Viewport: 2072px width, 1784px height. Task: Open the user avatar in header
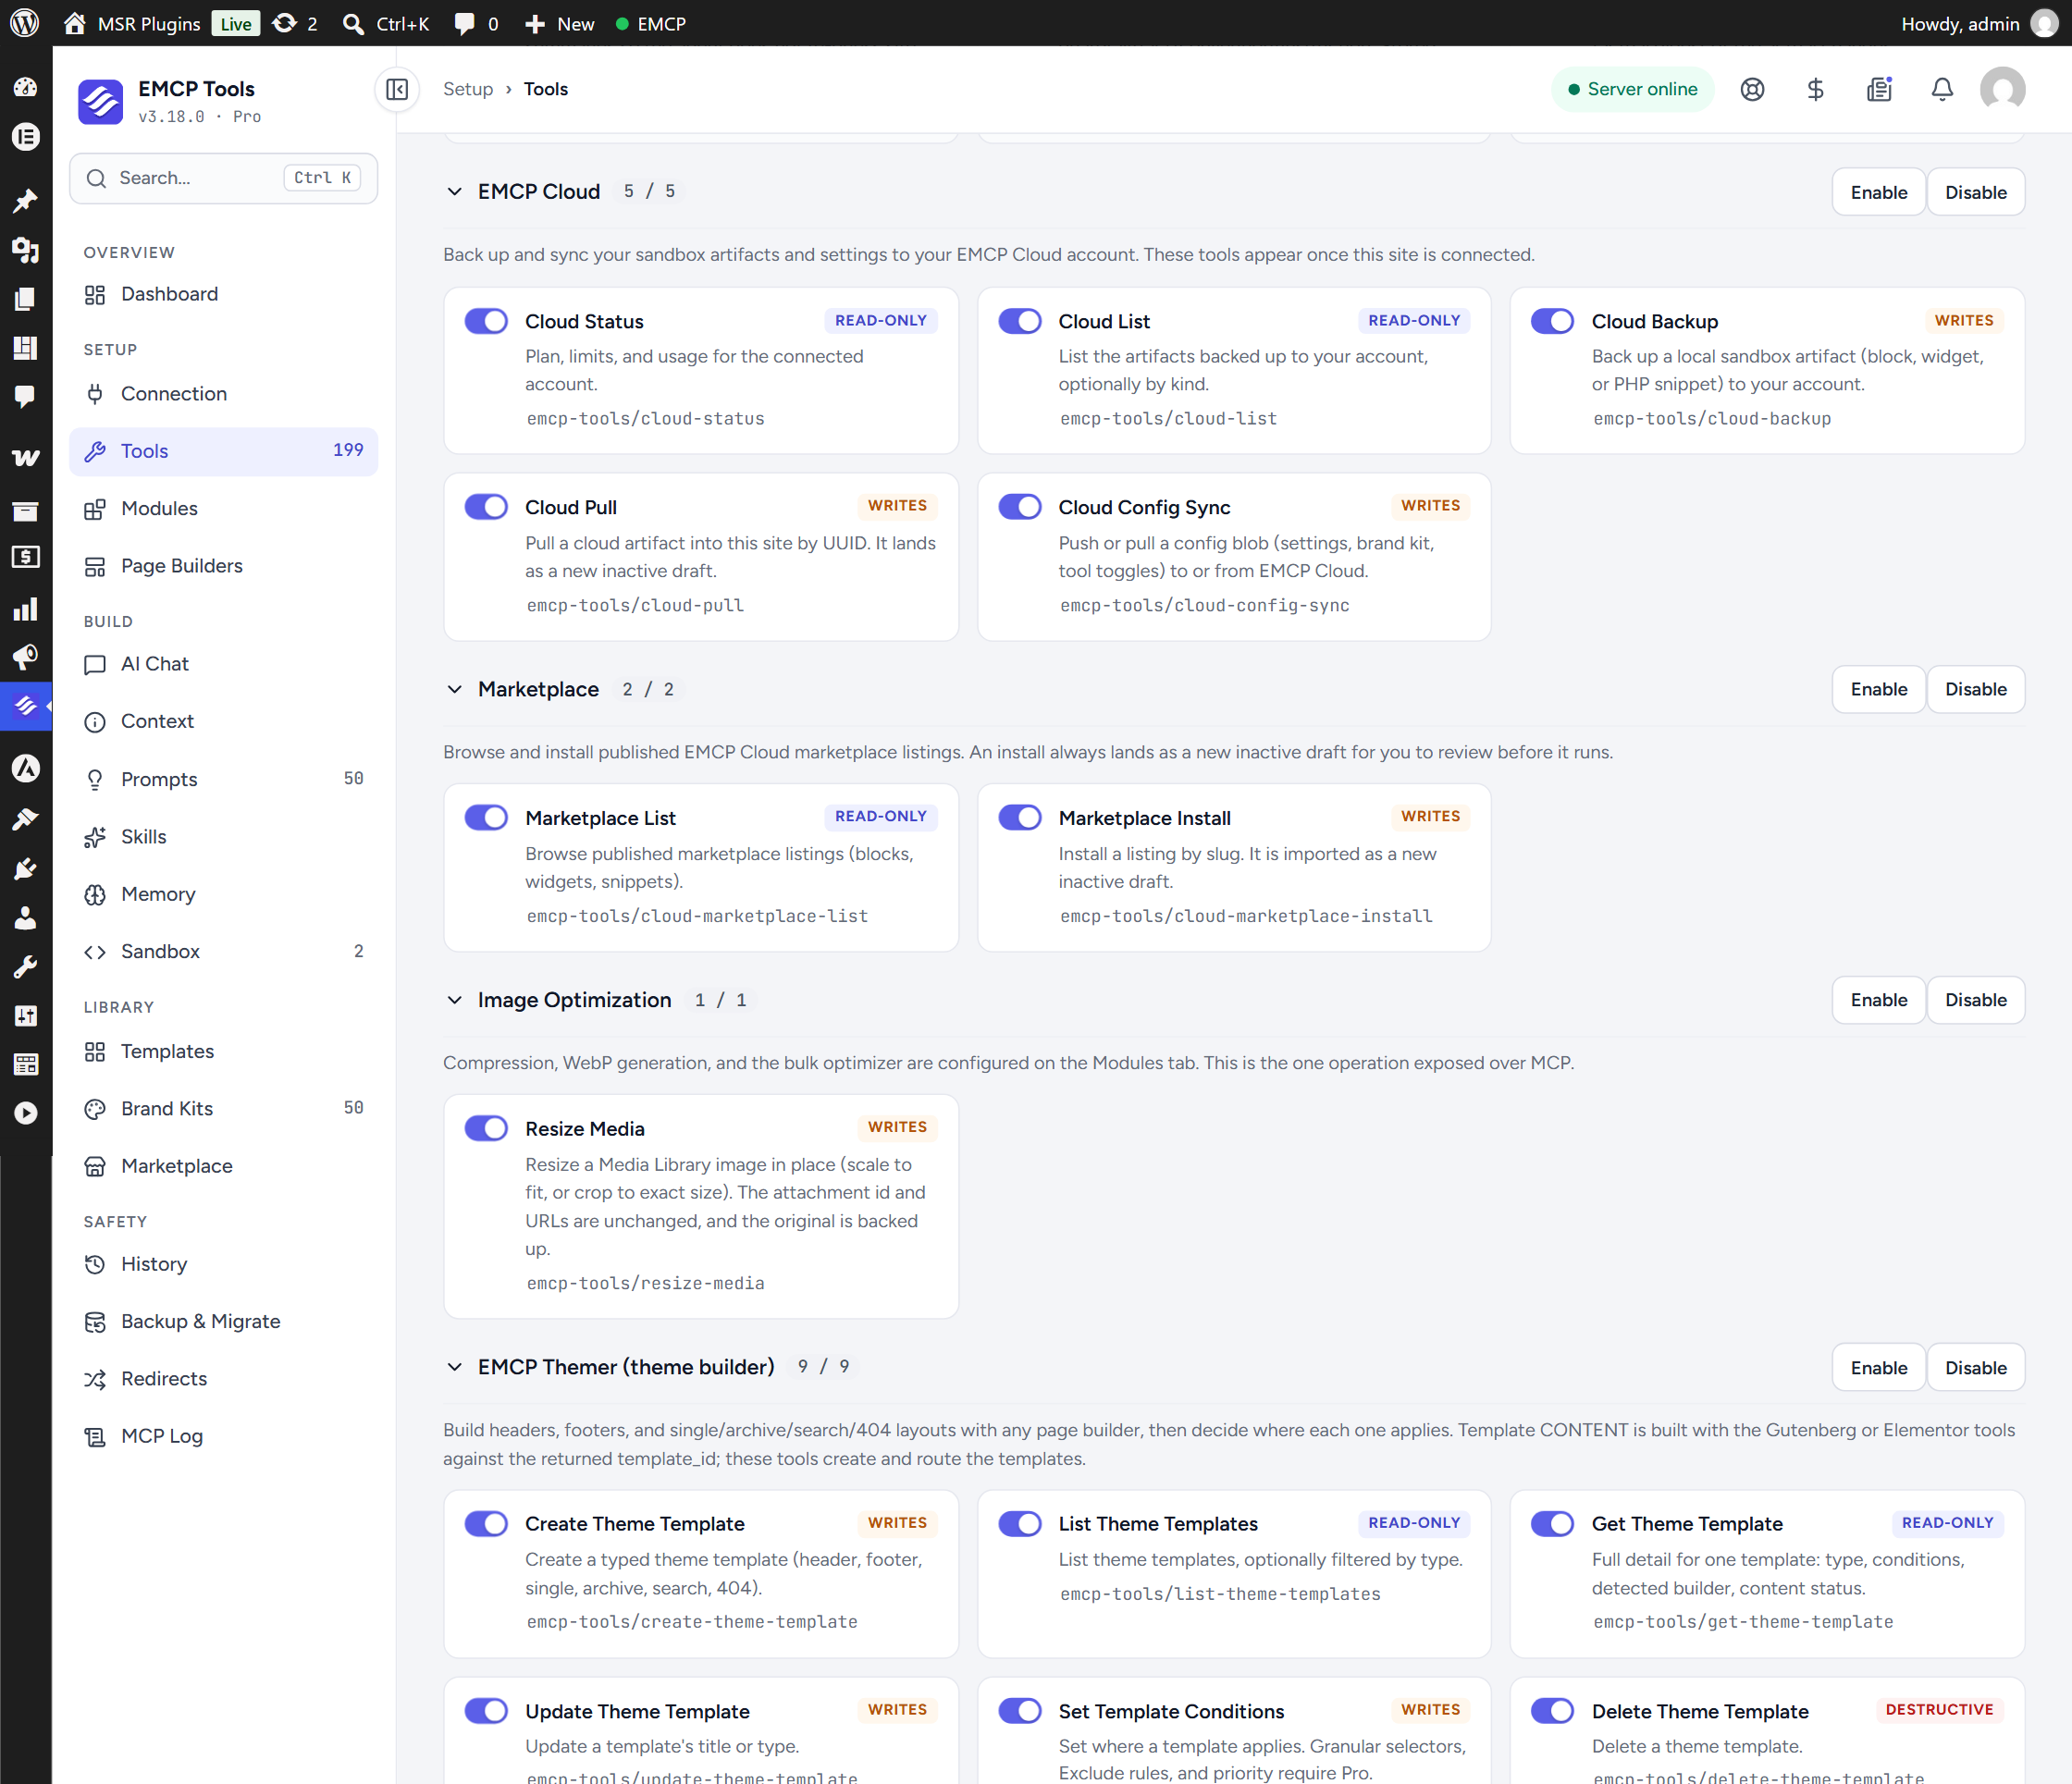click(2002, 90)
